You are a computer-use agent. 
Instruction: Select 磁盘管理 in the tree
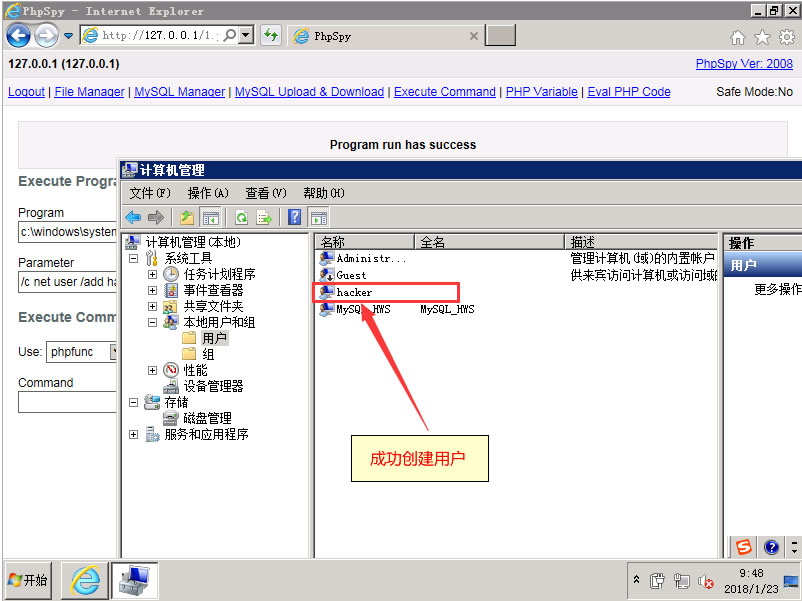[x=206, y=418]
